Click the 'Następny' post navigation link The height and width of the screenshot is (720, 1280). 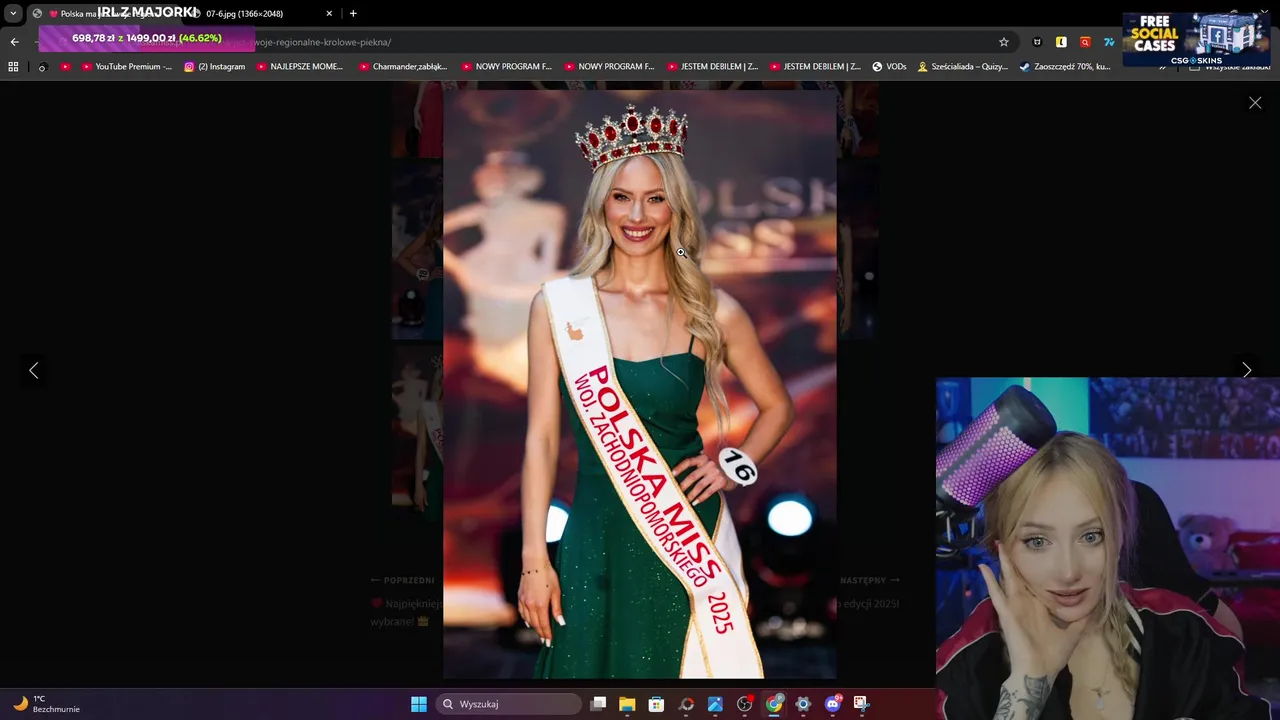click(x=869, y=580)
